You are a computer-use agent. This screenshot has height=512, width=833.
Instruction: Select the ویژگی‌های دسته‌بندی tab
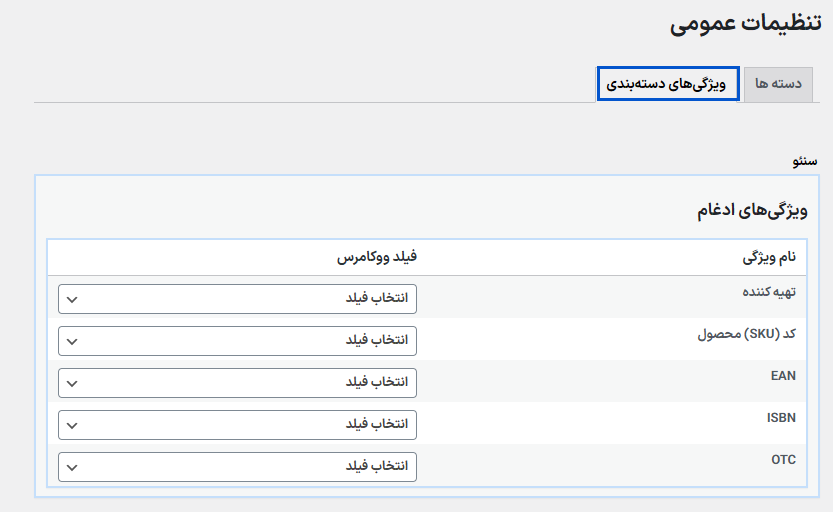click(x=667, y=84)
